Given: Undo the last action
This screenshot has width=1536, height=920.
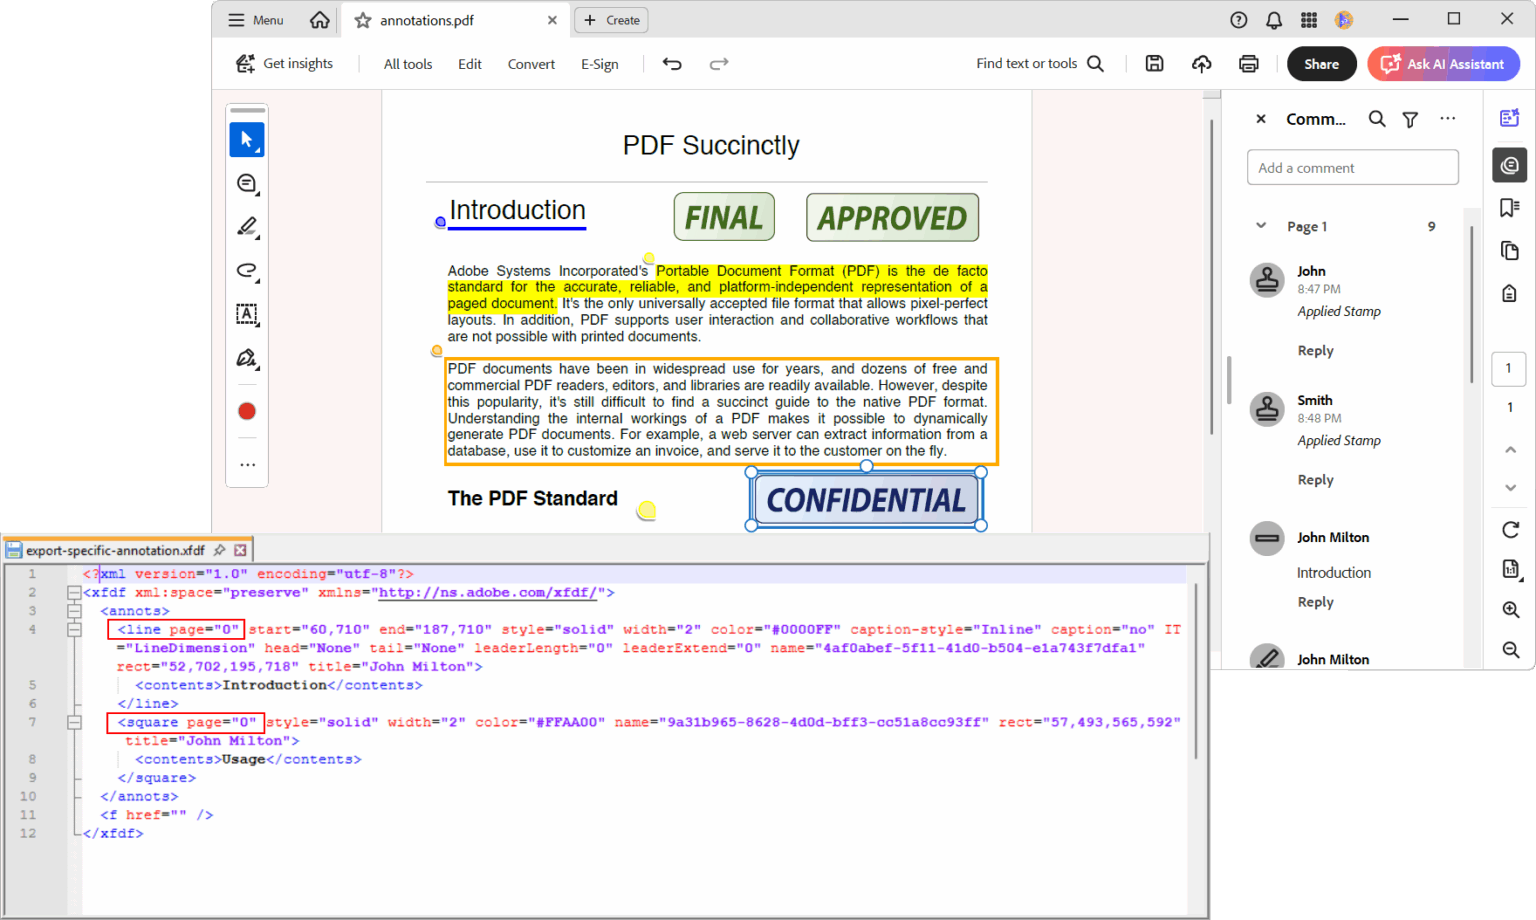Looking at the screenshot, I should 672,64.
